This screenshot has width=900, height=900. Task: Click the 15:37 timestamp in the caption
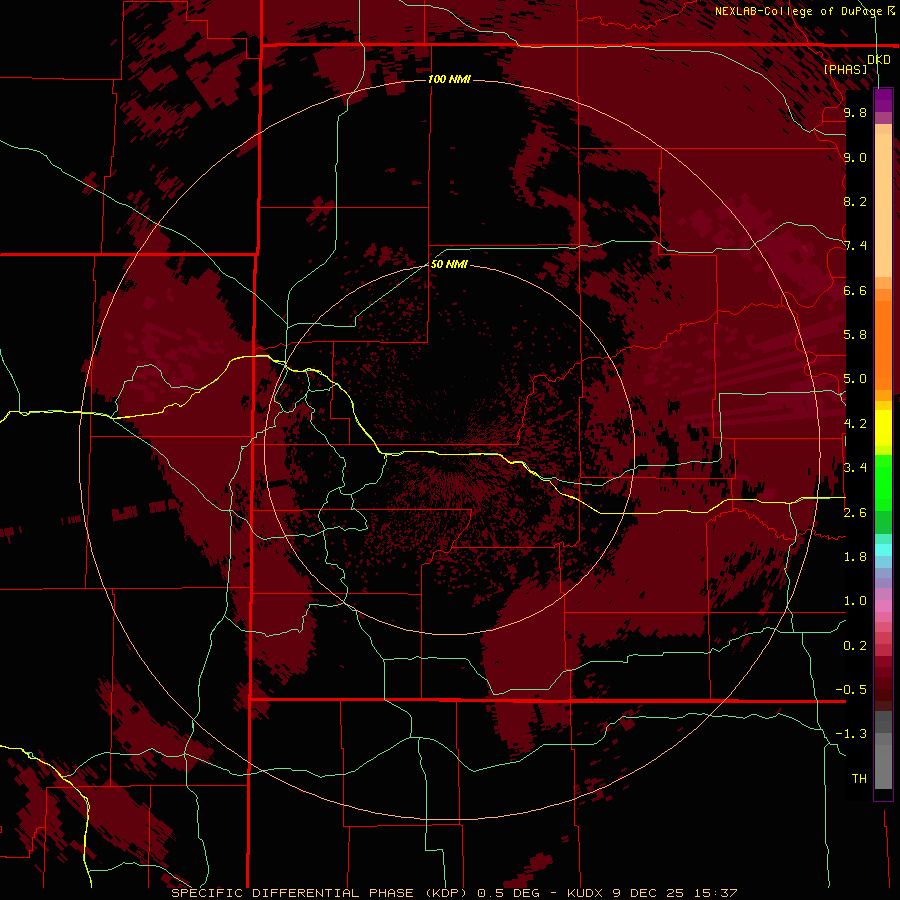717,893
